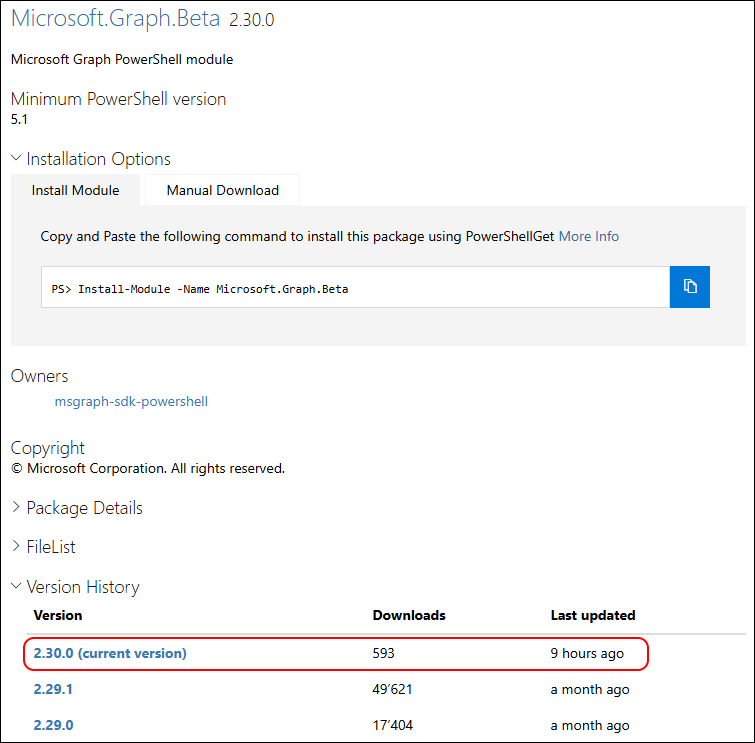Open version 2.29.1 link
755x743 pixels.
pyautogui.click(x=53, y=689)
